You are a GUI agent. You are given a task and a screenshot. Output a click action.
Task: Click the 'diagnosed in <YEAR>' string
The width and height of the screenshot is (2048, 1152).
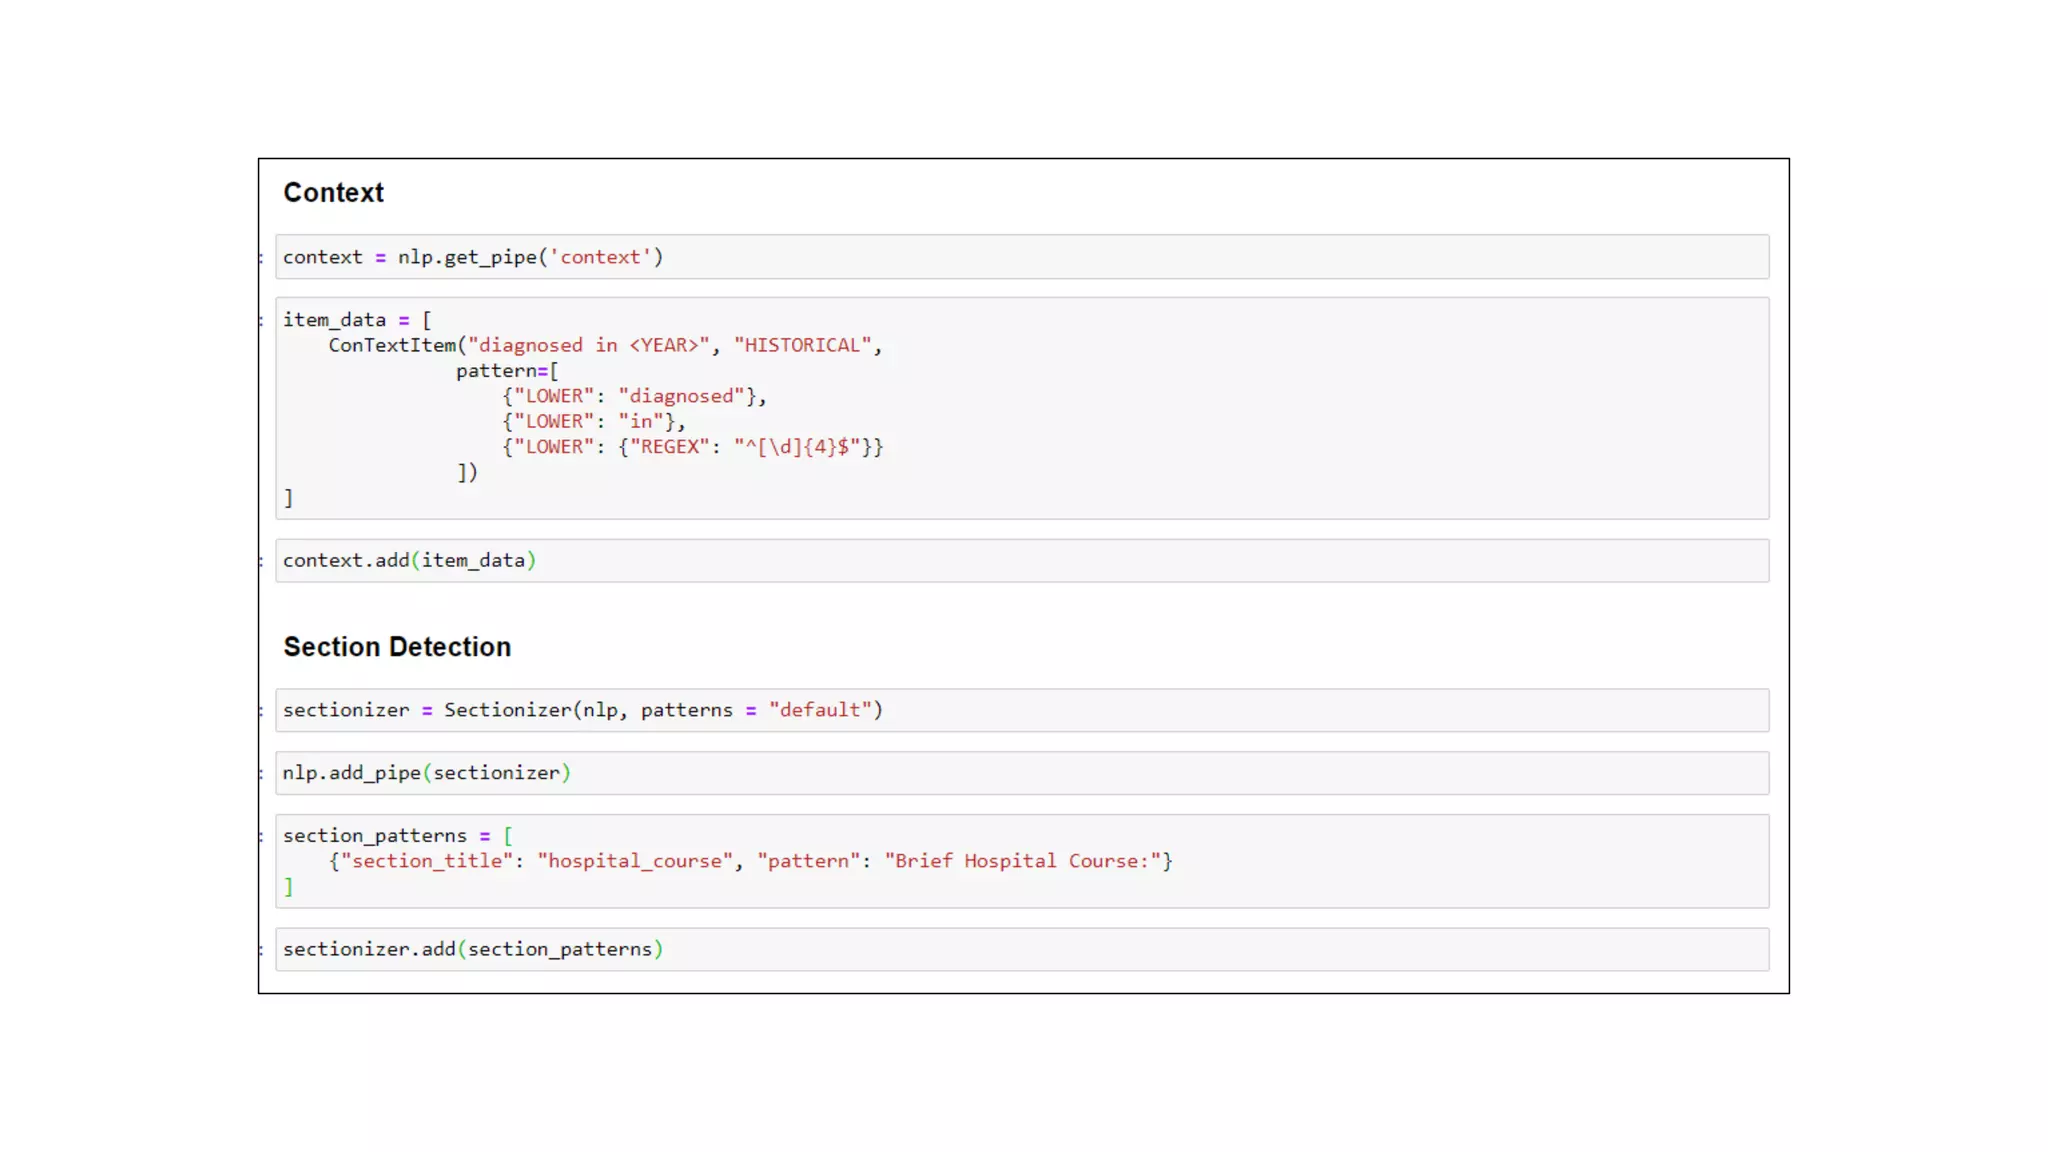pyautogui.click(x=588, y=346)
